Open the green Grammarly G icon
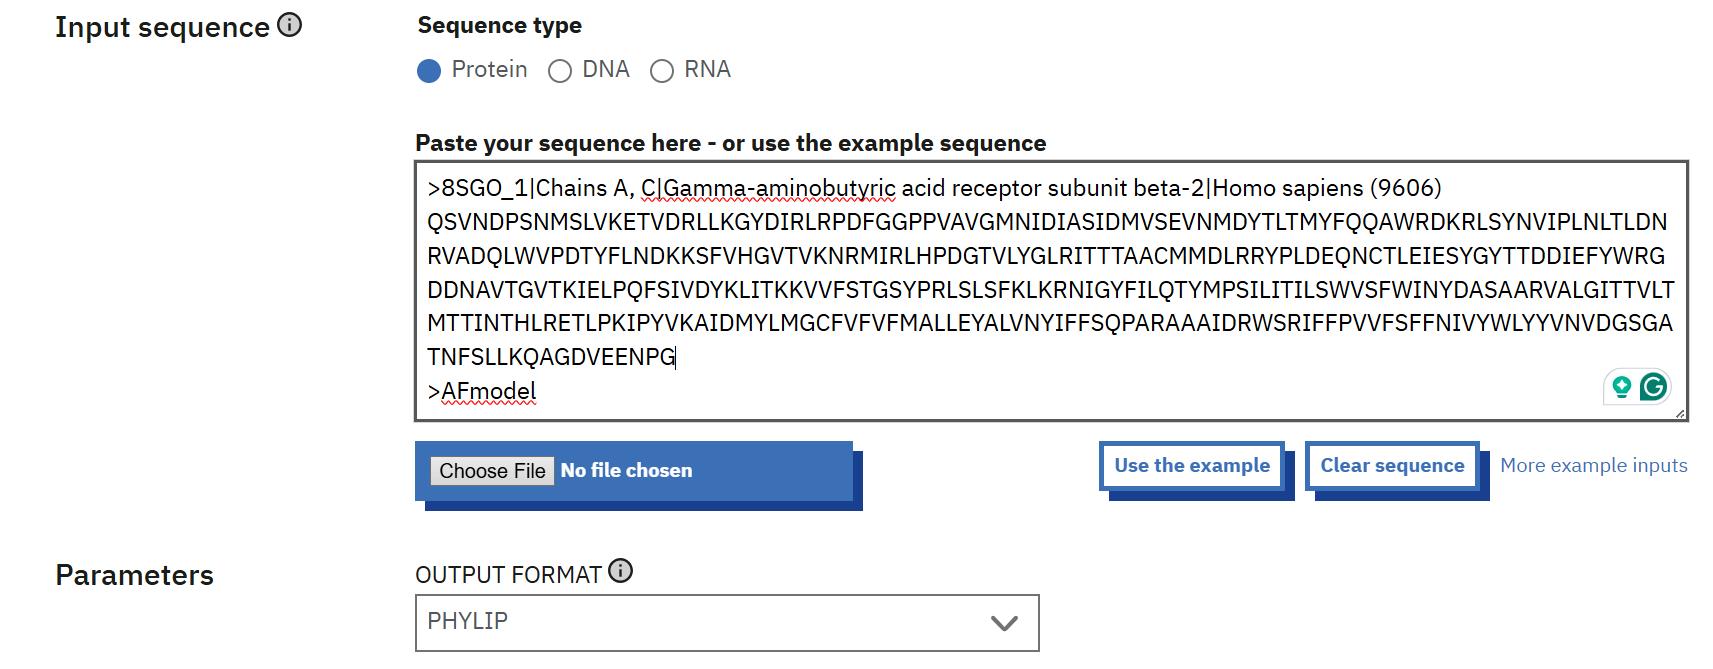Image resolution: width=1713 pixels, height=669 pixels. click(1653, 387)
